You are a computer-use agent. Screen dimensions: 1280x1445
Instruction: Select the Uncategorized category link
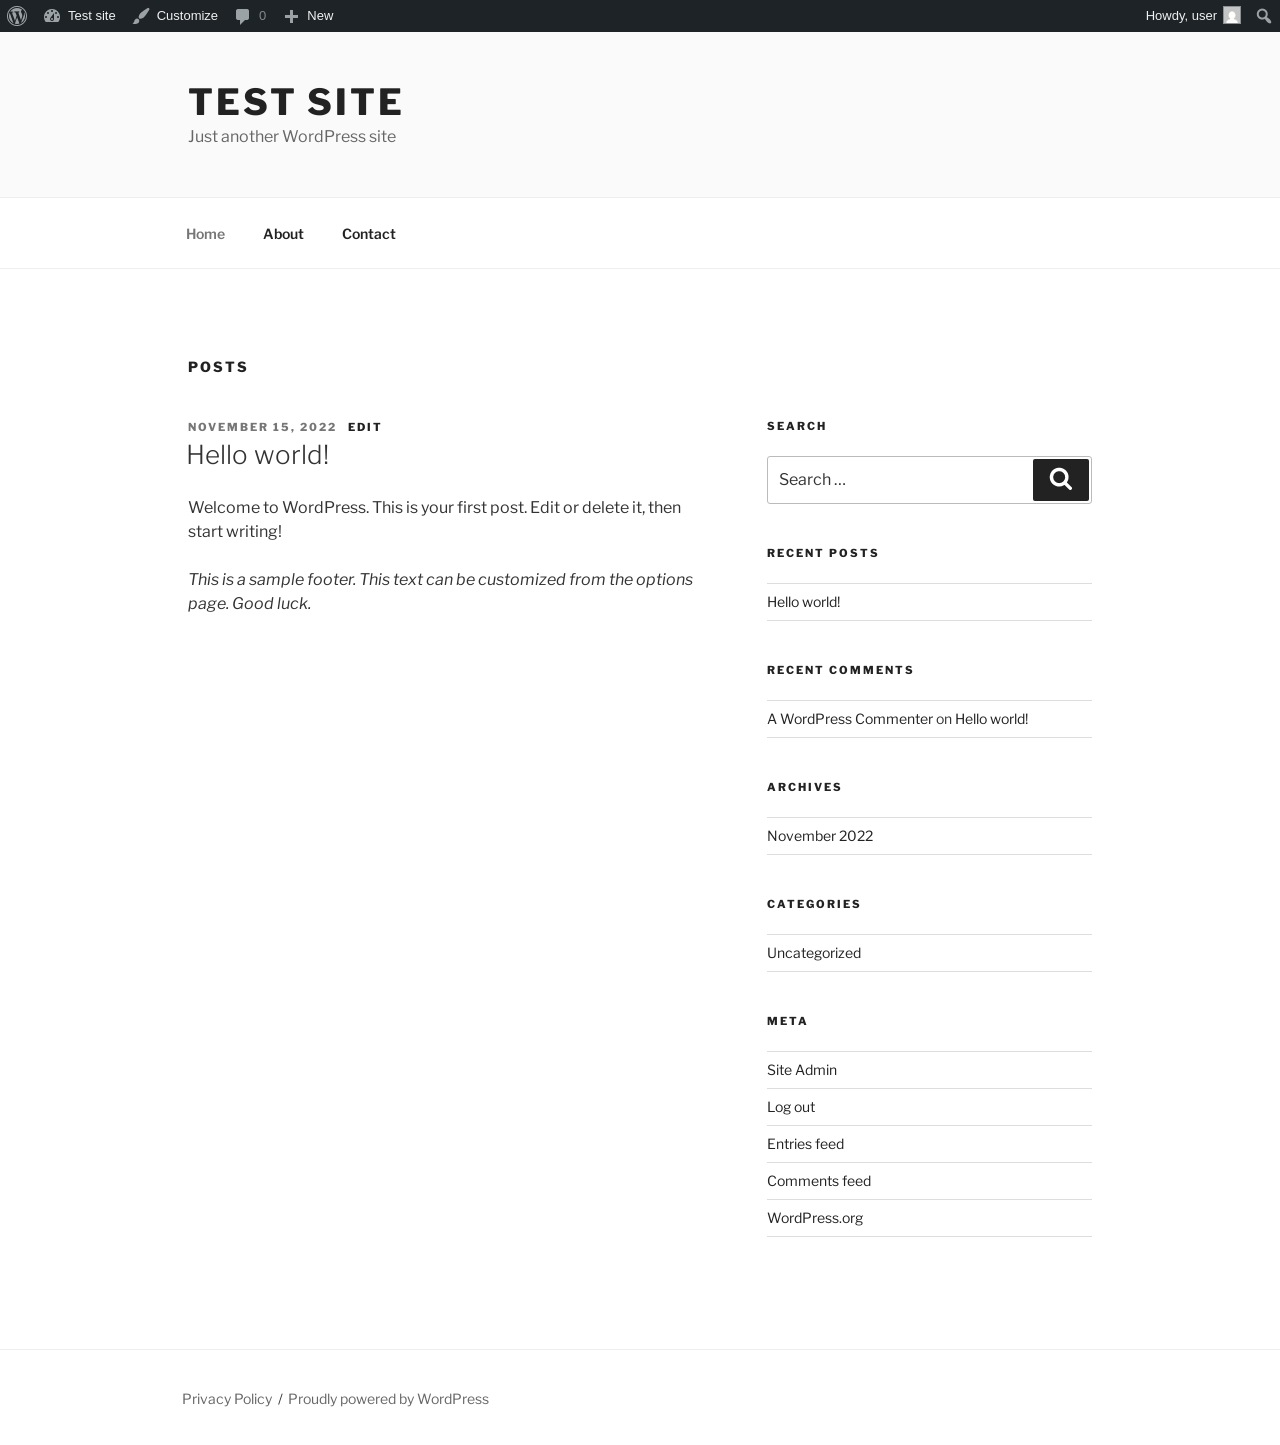(813, 953)
